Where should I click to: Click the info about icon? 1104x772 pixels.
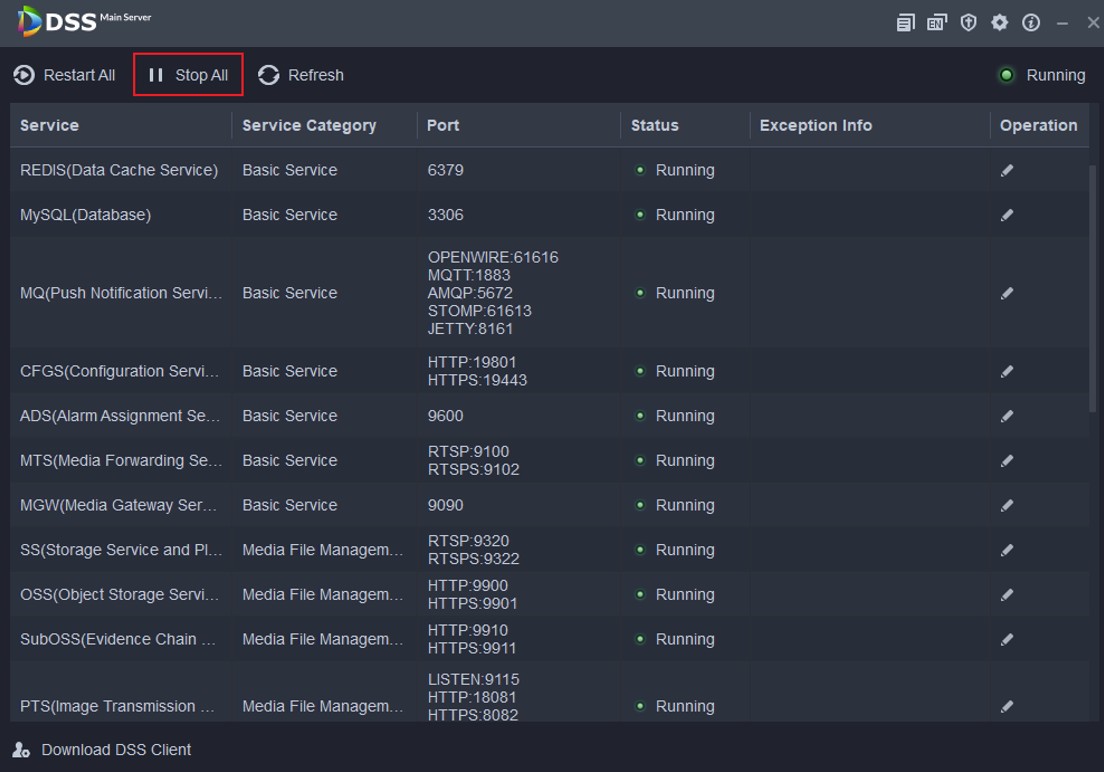click(1031, 23)
